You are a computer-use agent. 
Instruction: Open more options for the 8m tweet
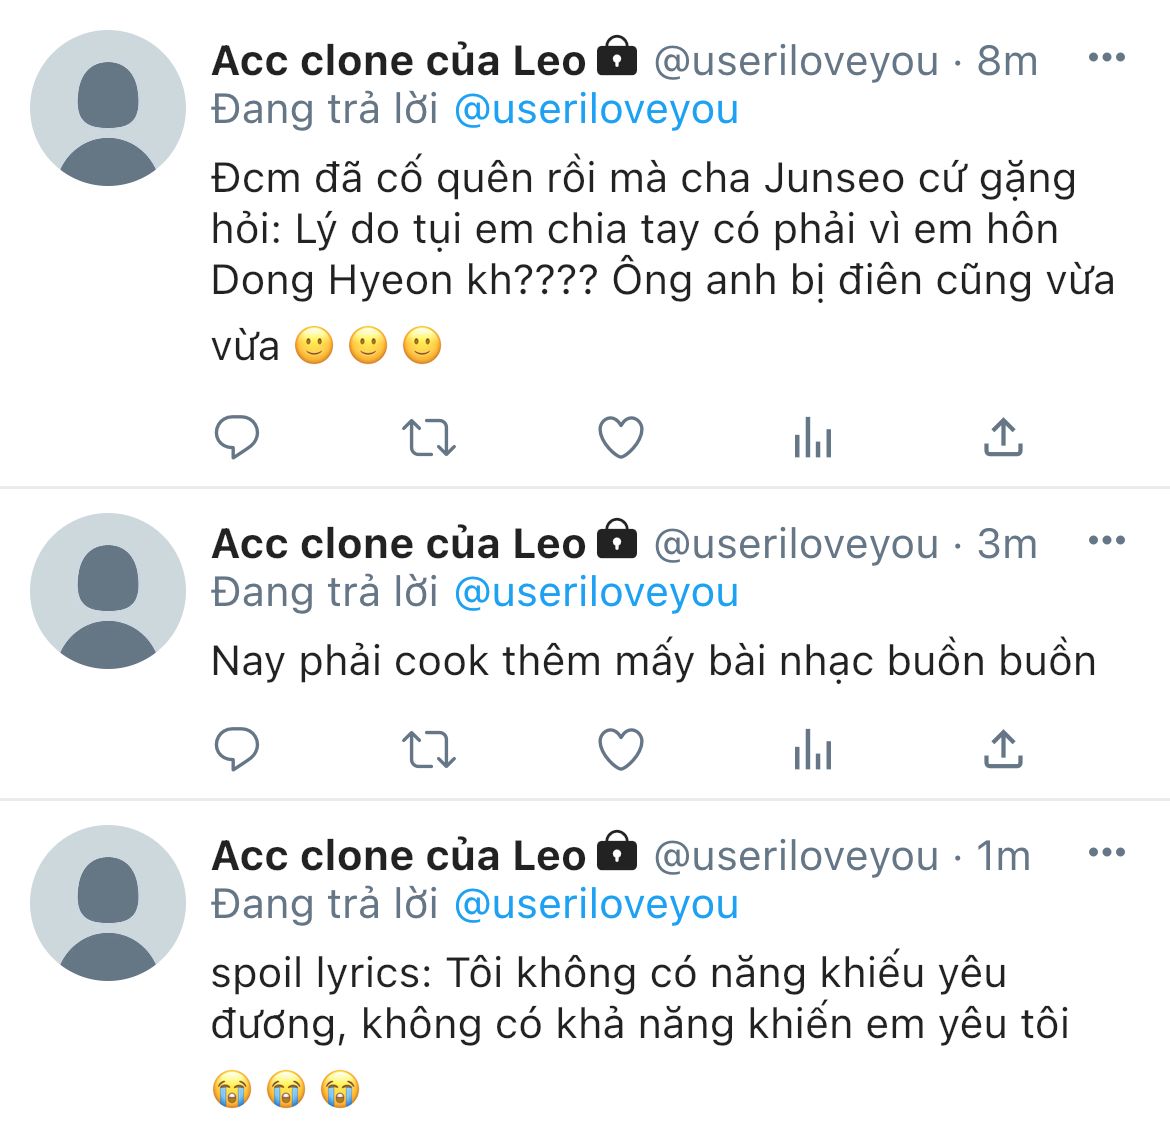coord(1106,57)
